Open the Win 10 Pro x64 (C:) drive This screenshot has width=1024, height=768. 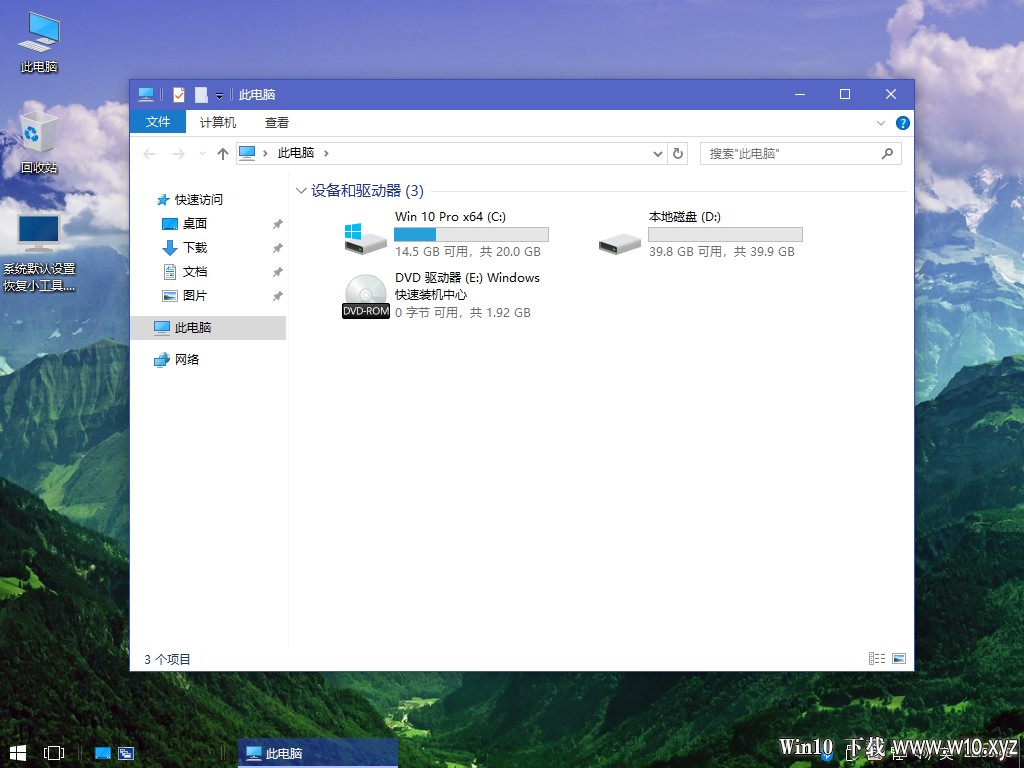366,238
